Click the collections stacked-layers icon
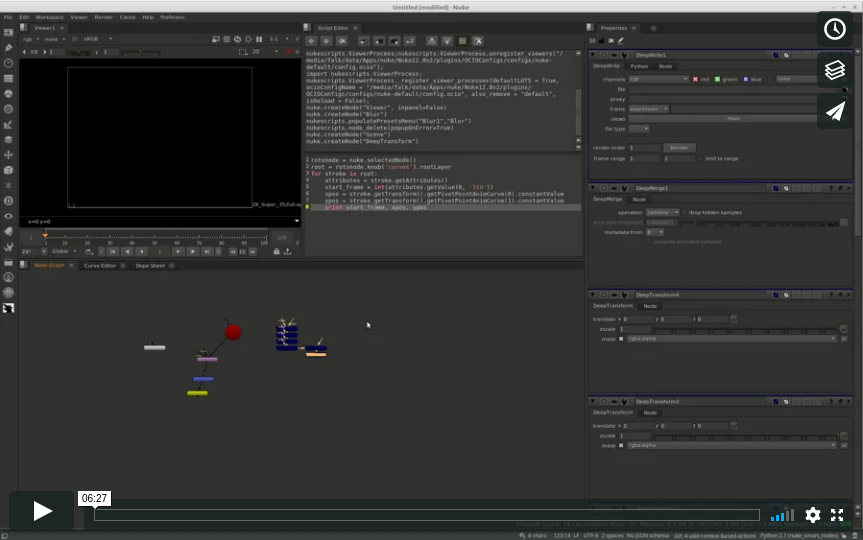This screenshot has width=863, height=540. coord(835,70)
